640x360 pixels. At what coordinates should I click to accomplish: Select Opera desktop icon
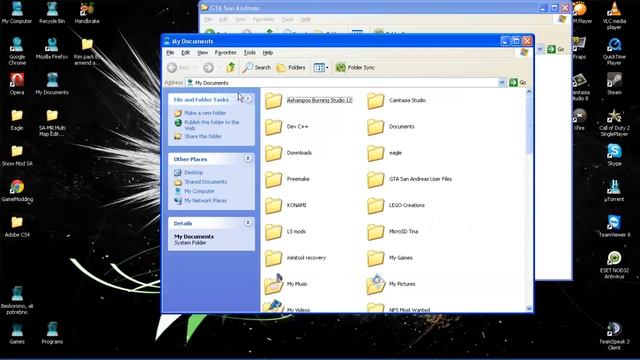click(x=17, y=84)
